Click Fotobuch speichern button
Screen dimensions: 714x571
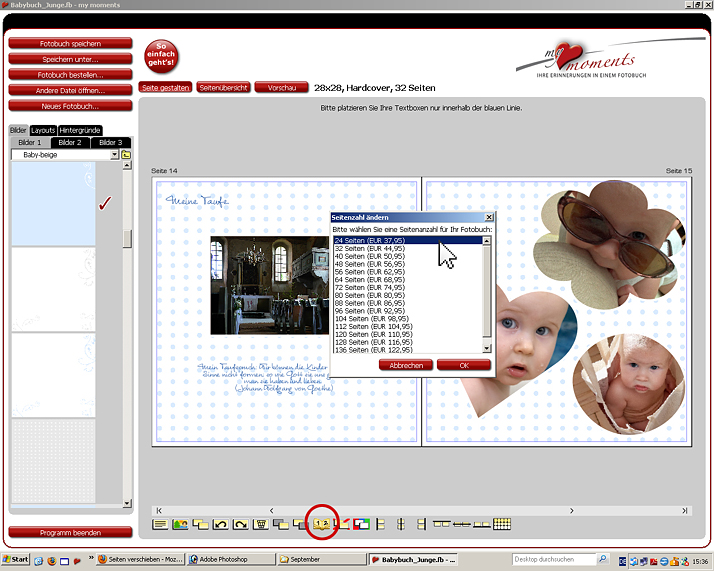click(x=71, y=44)
